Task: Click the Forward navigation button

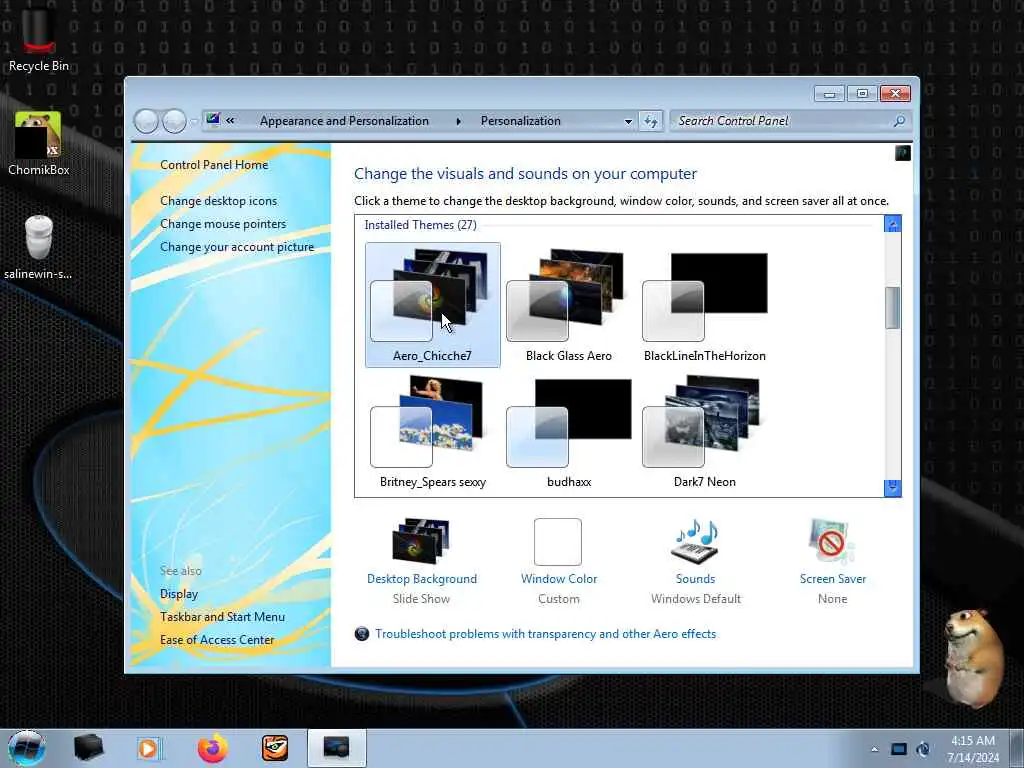Action: pyautogui.click(x=174, y=121)
